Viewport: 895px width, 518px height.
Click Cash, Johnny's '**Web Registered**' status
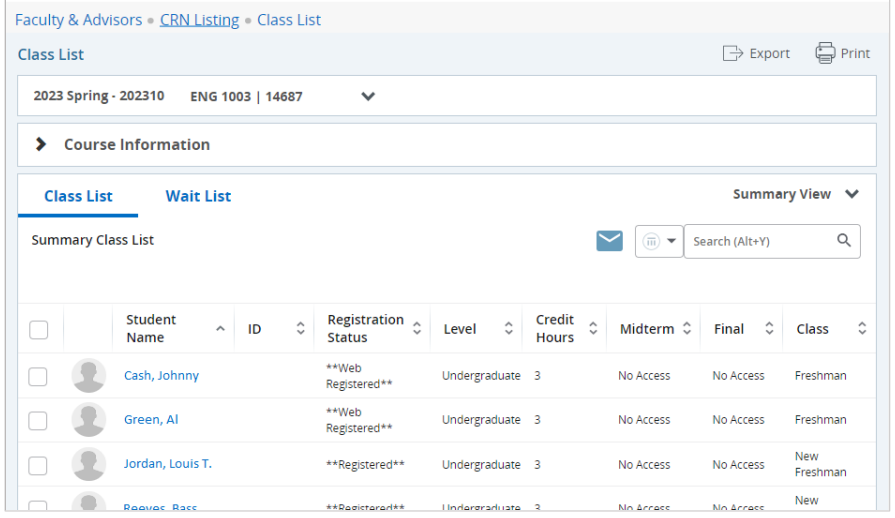pos(359,376)
